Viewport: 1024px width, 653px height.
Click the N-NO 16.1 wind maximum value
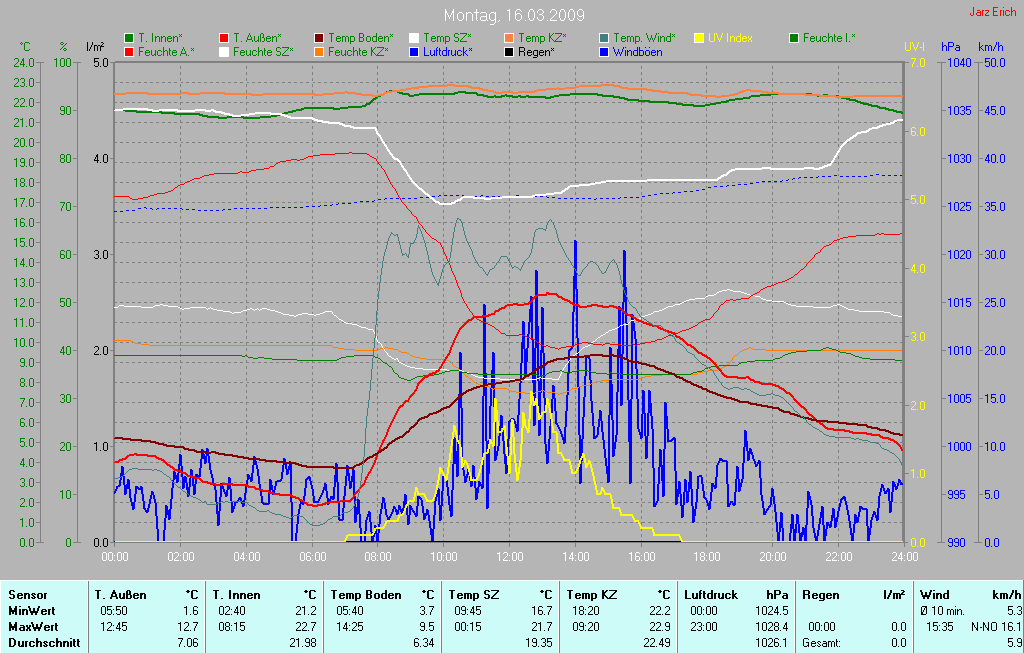point(996,627)
